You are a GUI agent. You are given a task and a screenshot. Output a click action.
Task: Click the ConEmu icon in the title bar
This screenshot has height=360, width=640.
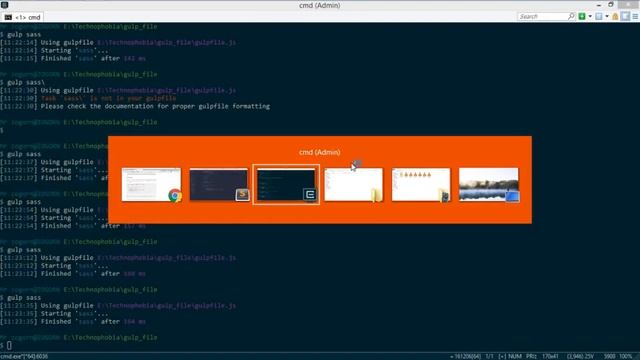pos(4,5)
